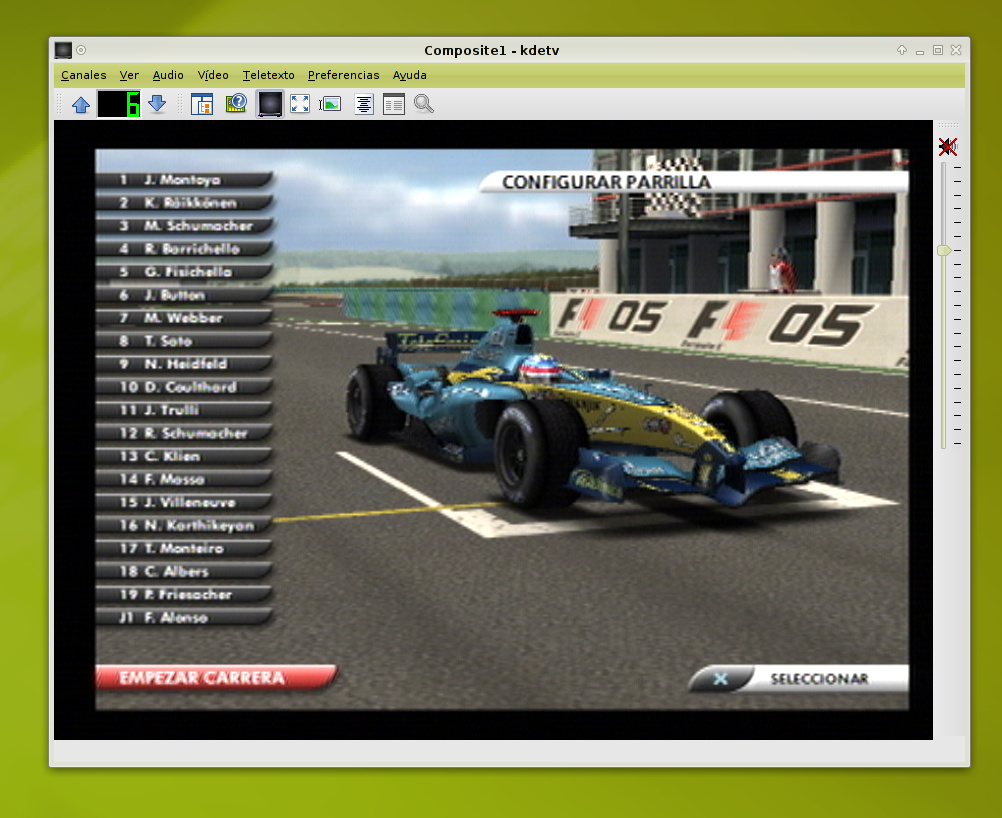Click the "F. Alonso" grid entry
The image size is (1002, 818).
(x=184, y=617)
